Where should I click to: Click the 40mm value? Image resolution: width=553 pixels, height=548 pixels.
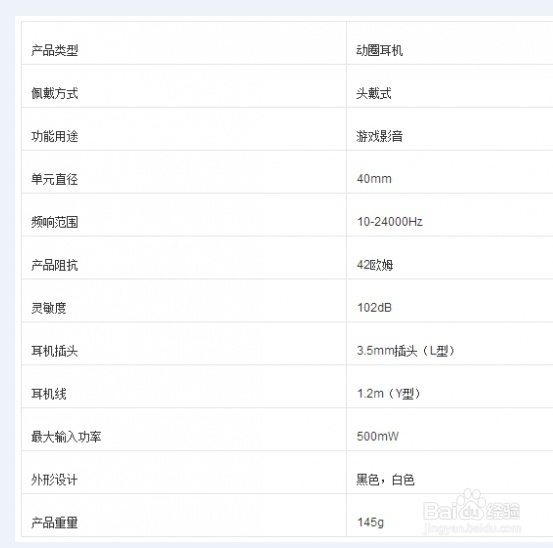pos(374,179)
